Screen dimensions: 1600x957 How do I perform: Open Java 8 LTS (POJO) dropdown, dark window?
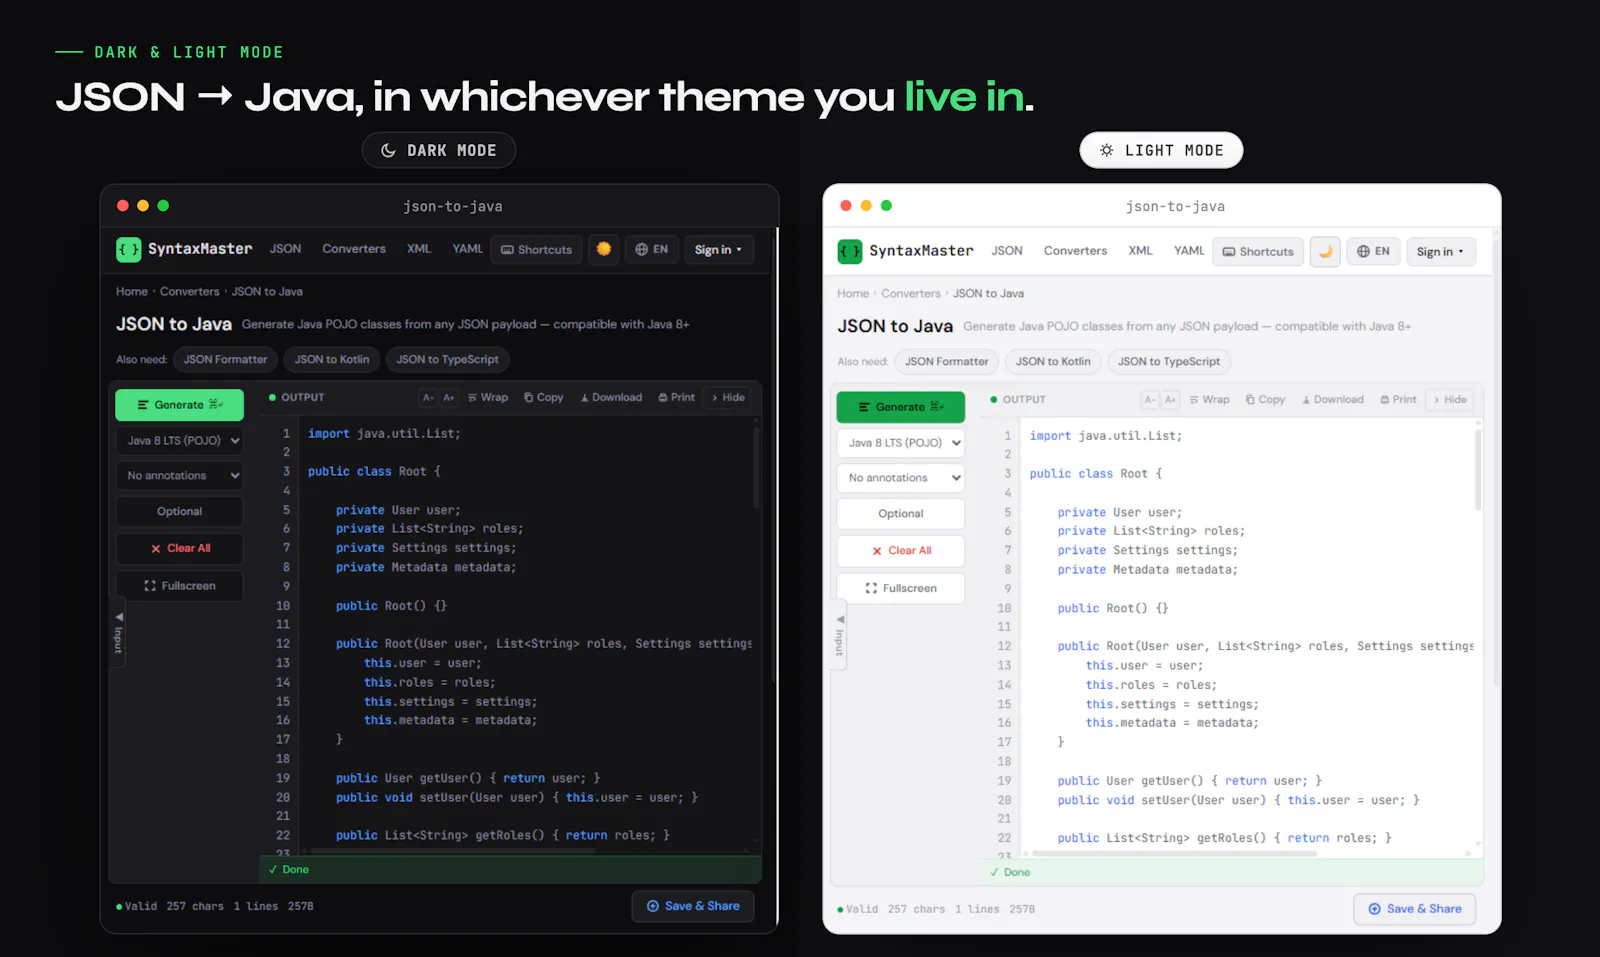[x=180, y=440]
